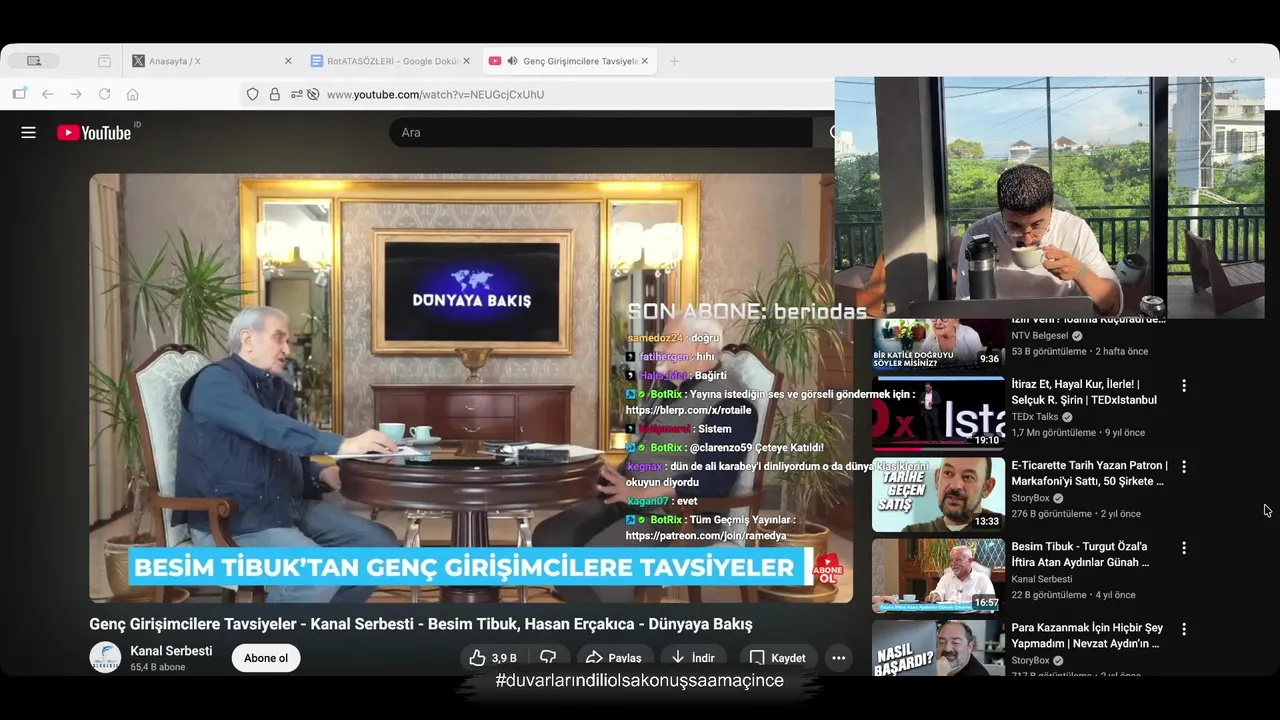The image size is (1280, 720).
Task: Close the Anasayfa / X tab
Action: tap(288, 61)
